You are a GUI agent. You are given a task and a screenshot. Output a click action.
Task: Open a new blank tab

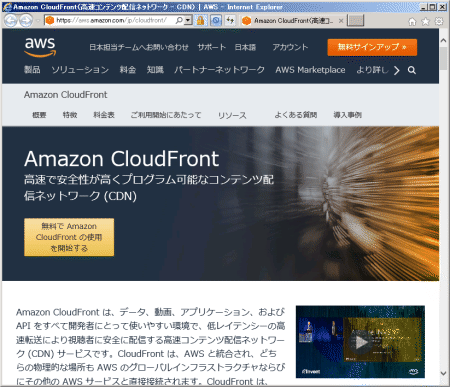tap(355, 21)
